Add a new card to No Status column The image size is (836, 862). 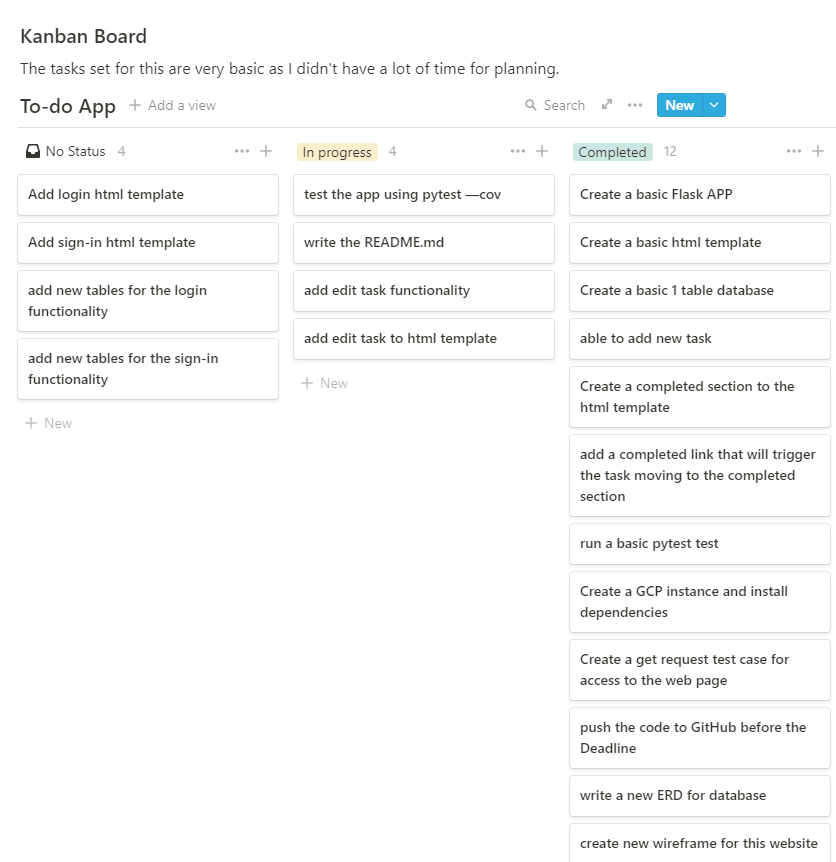click(x=265, y=150)
